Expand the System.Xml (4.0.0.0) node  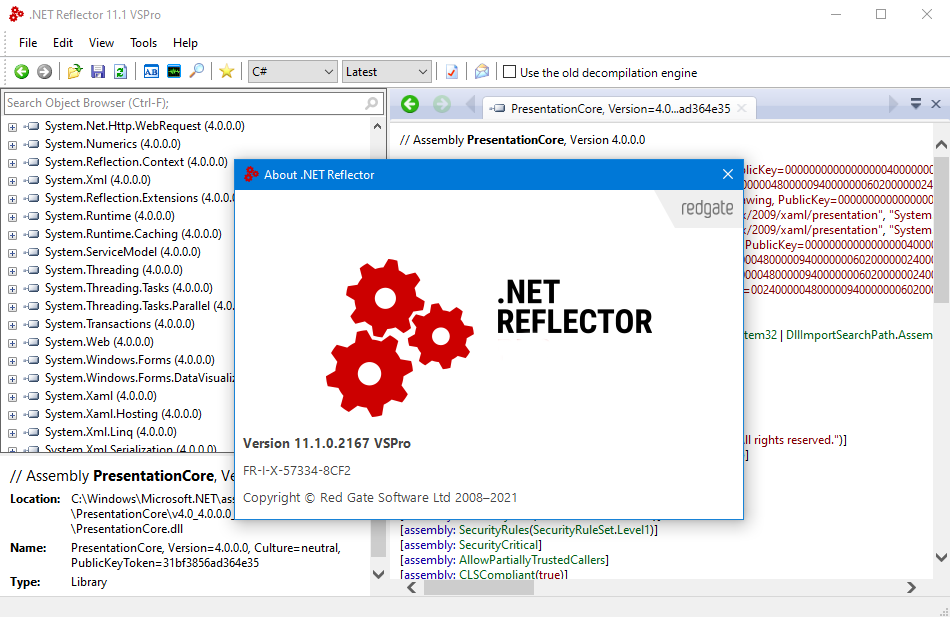(x=12, y=181)
